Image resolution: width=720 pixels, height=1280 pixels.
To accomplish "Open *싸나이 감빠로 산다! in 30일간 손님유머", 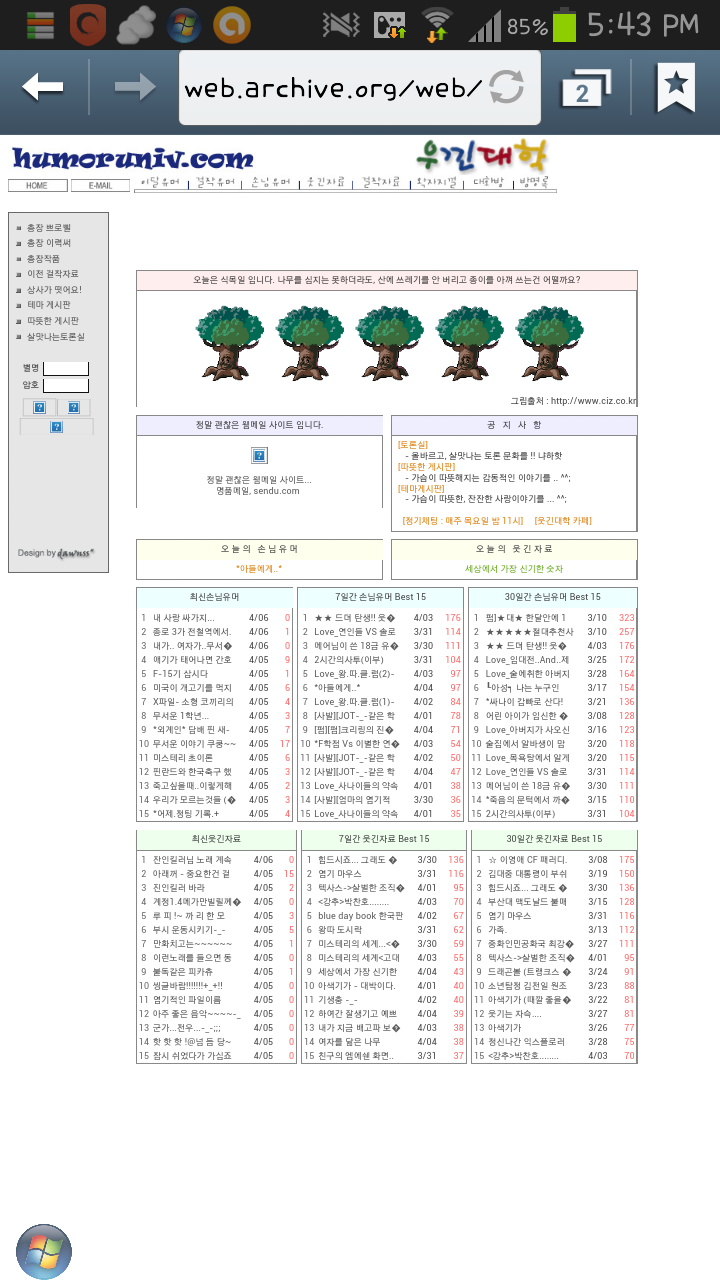I will pos(525,702).
